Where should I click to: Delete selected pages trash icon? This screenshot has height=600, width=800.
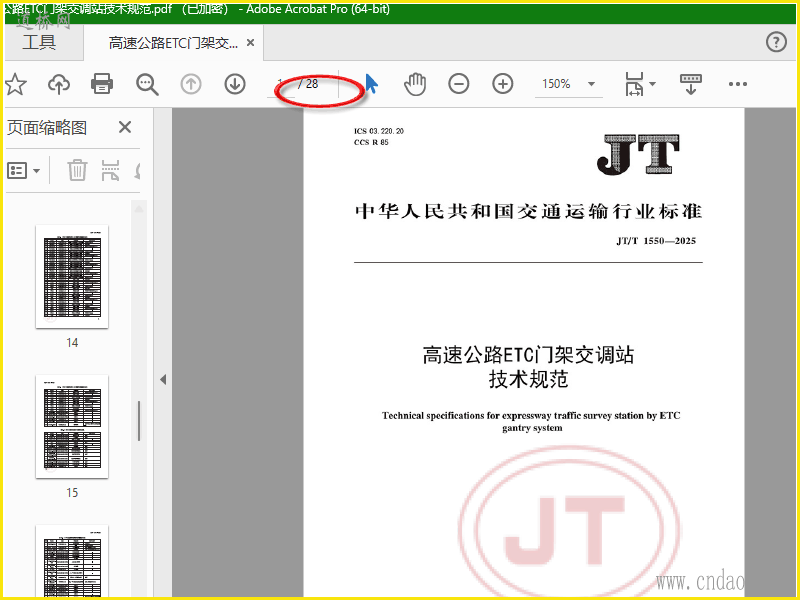[77, 170]
